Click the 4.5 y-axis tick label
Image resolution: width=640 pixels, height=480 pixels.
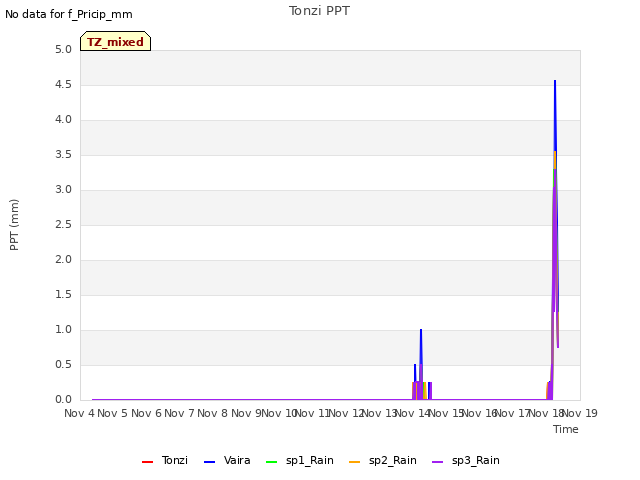(63, 84)
